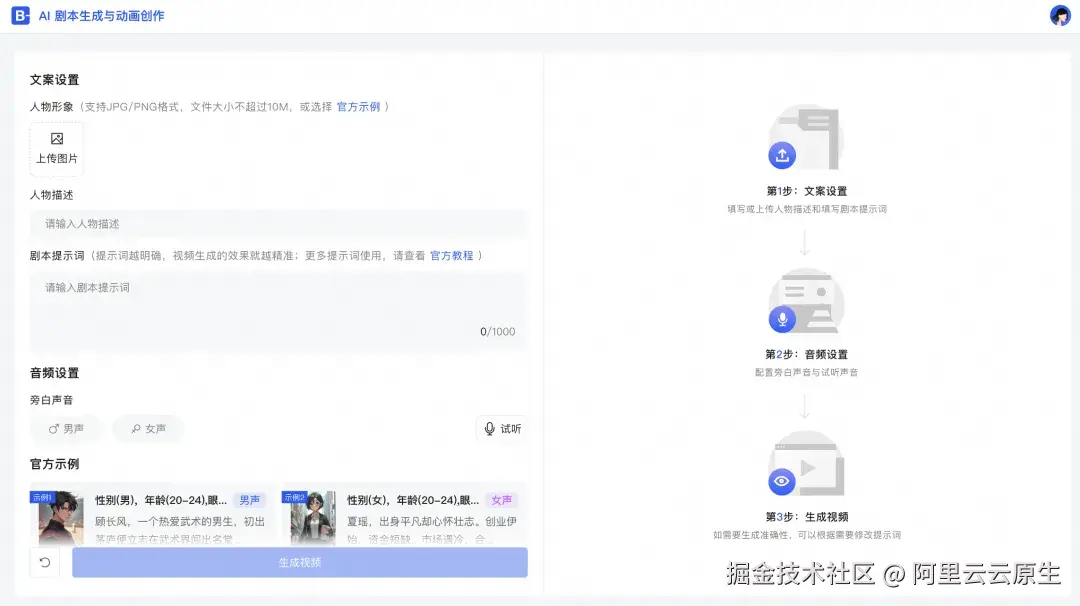
Task: Click the circular reset arrow icon bottom left
Action: click(44, 563)
